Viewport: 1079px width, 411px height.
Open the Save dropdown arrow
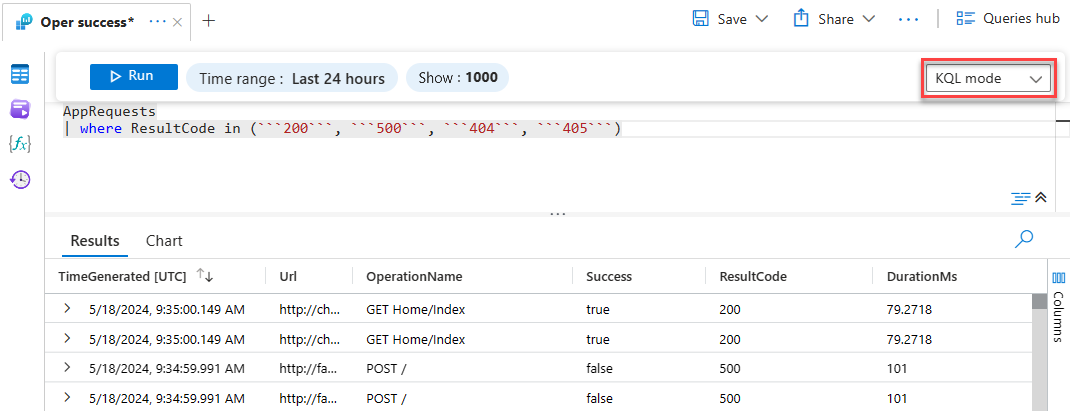pos(762,19)
